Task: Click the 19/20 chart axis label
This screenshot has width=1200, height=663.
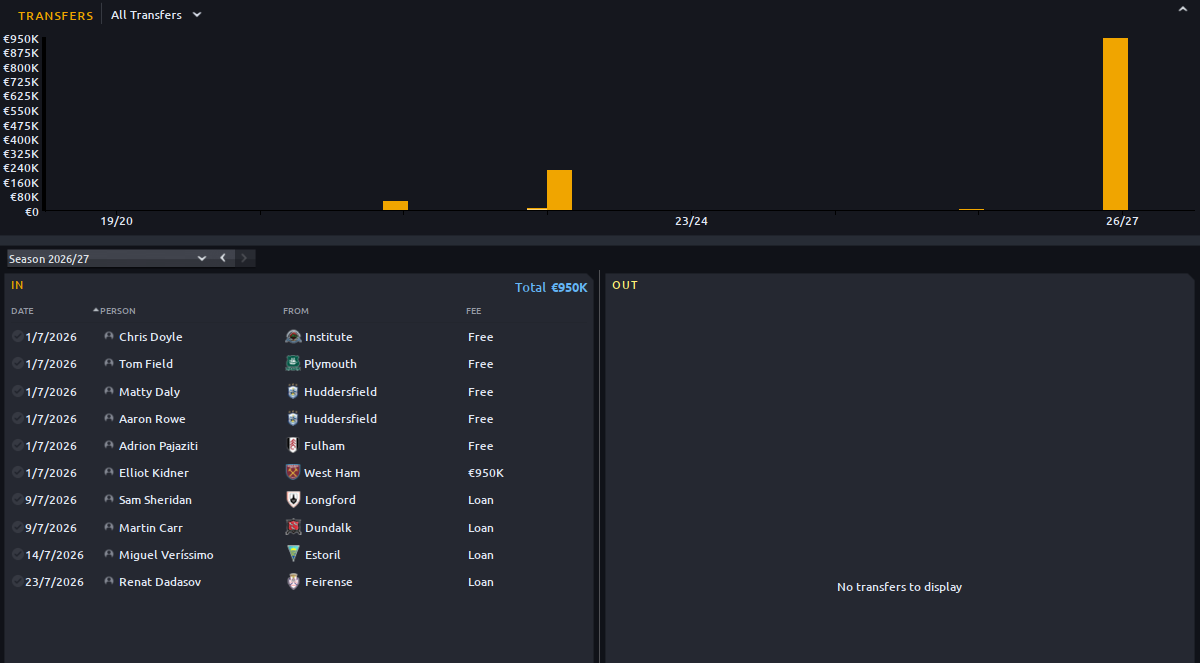Action: coord(117,221)
